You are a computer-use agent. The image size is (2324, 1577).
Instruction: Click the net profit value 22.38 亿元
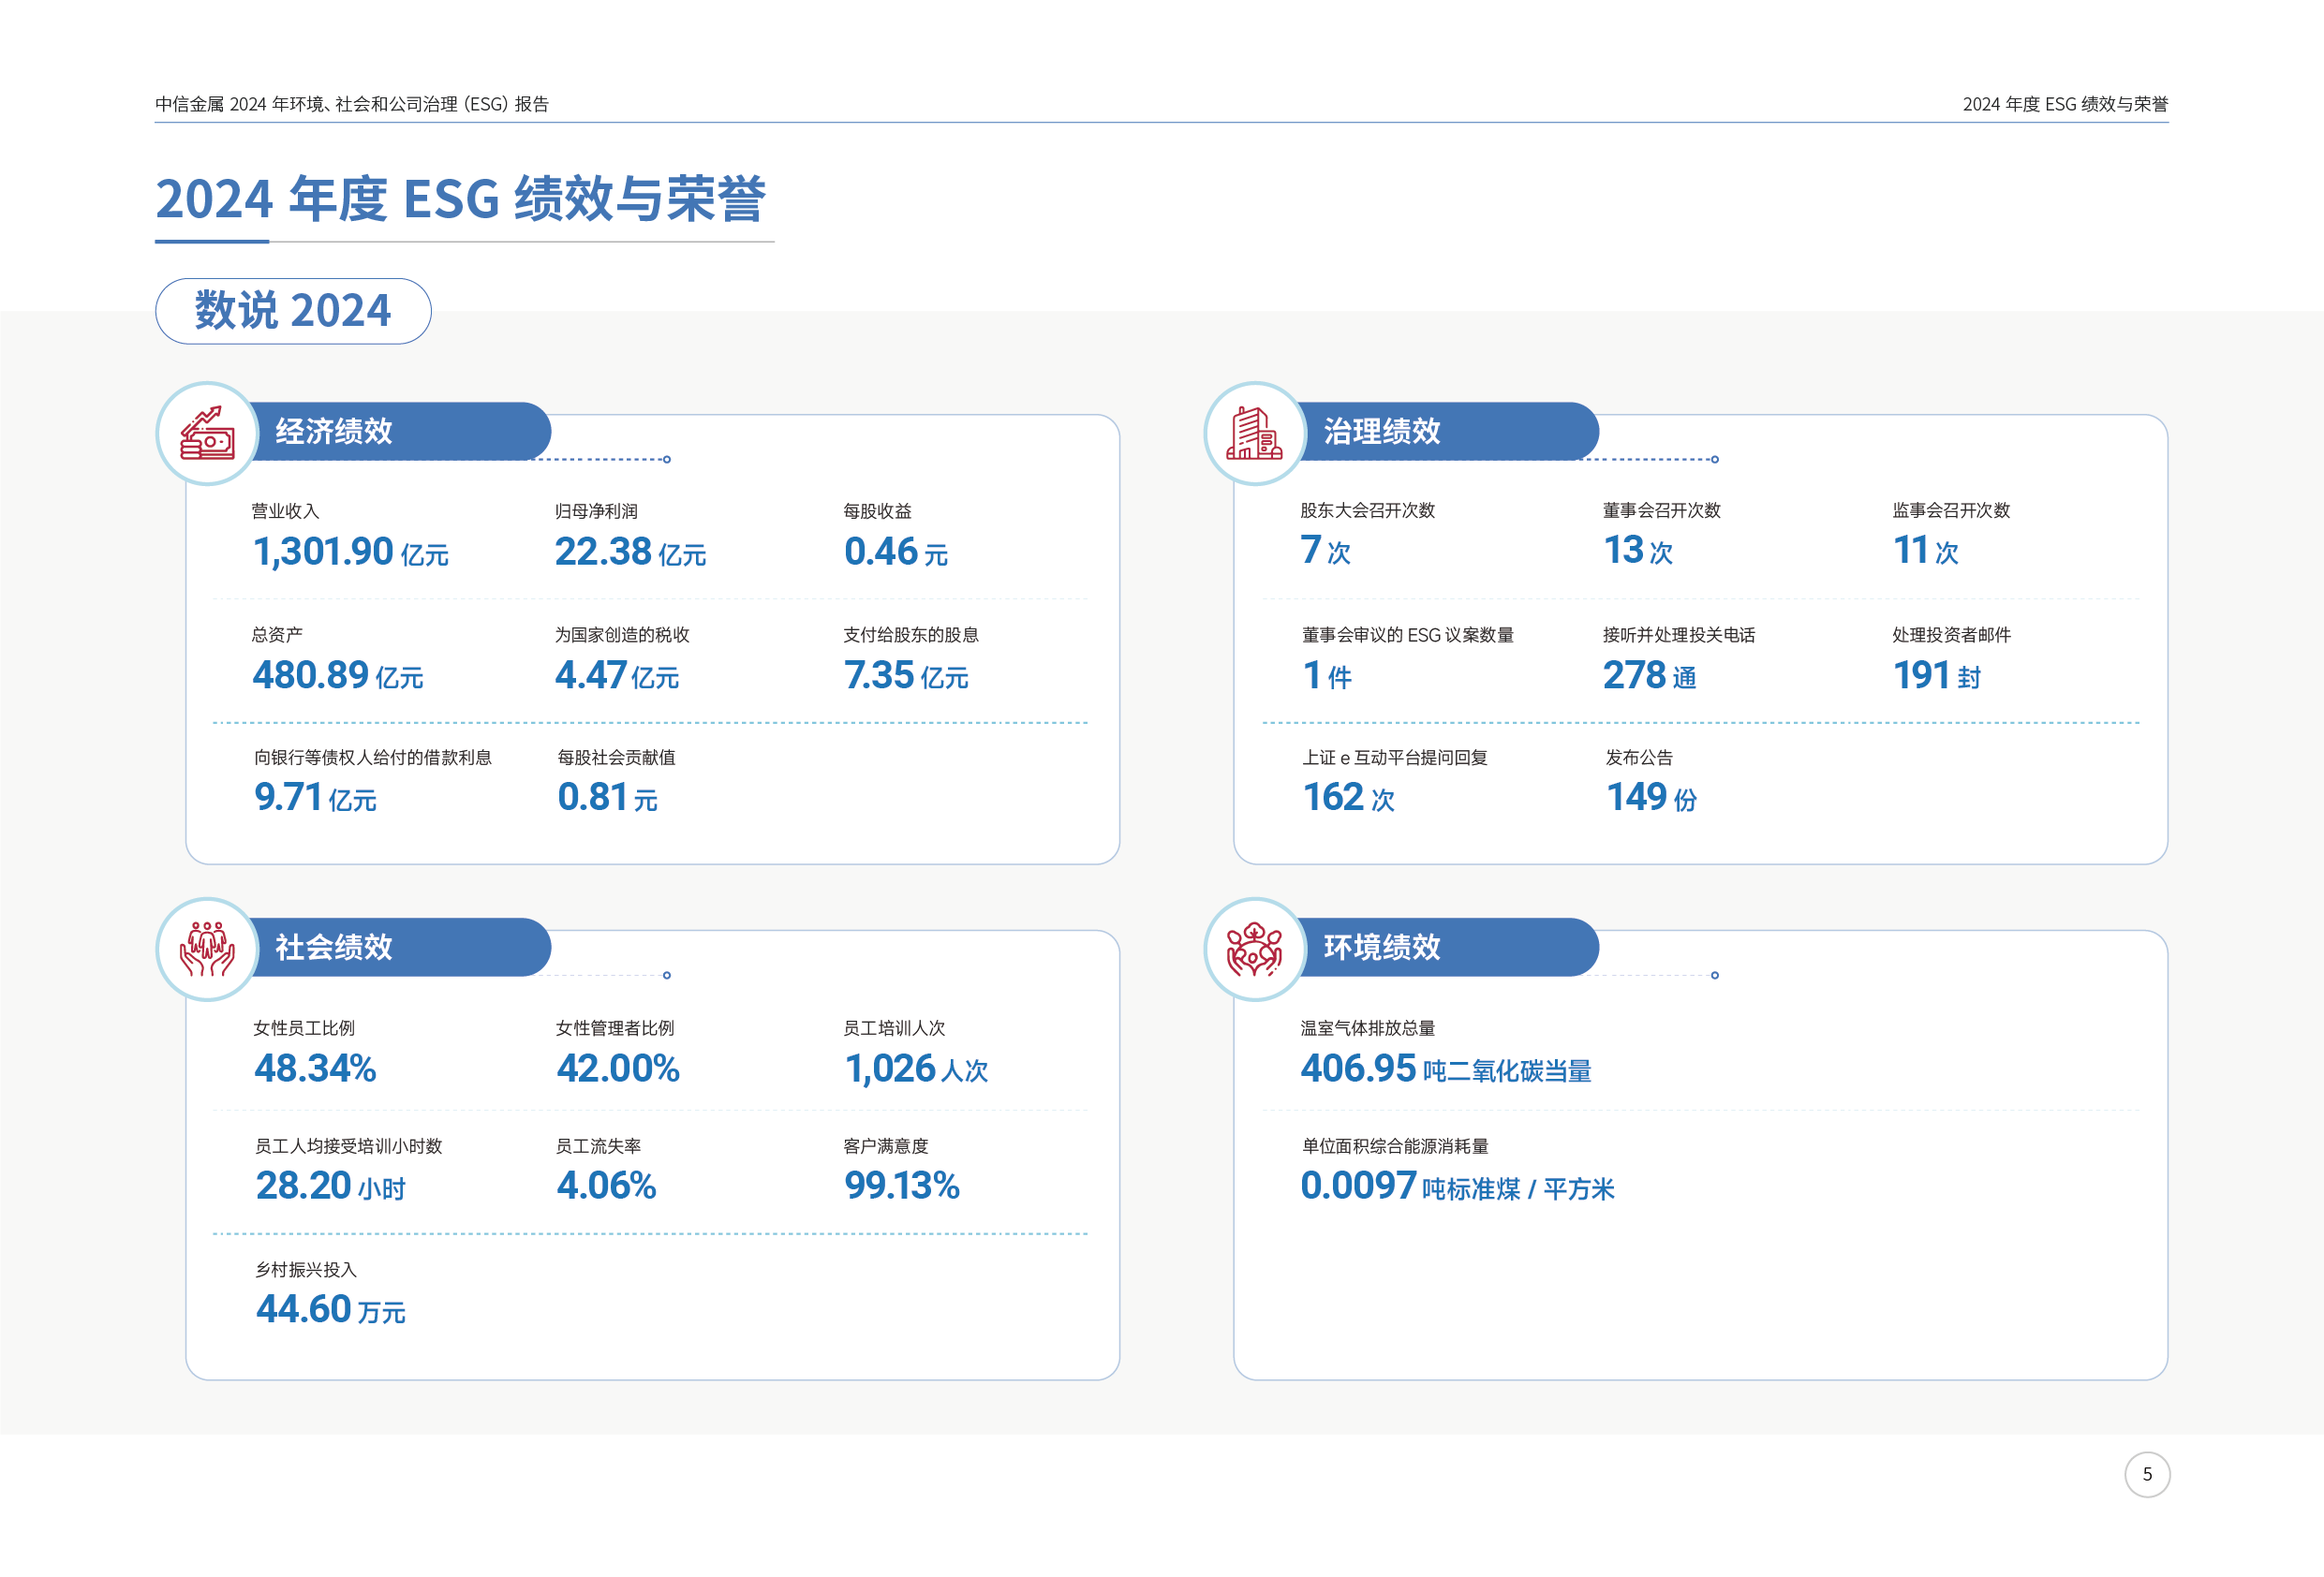(630, 552)
